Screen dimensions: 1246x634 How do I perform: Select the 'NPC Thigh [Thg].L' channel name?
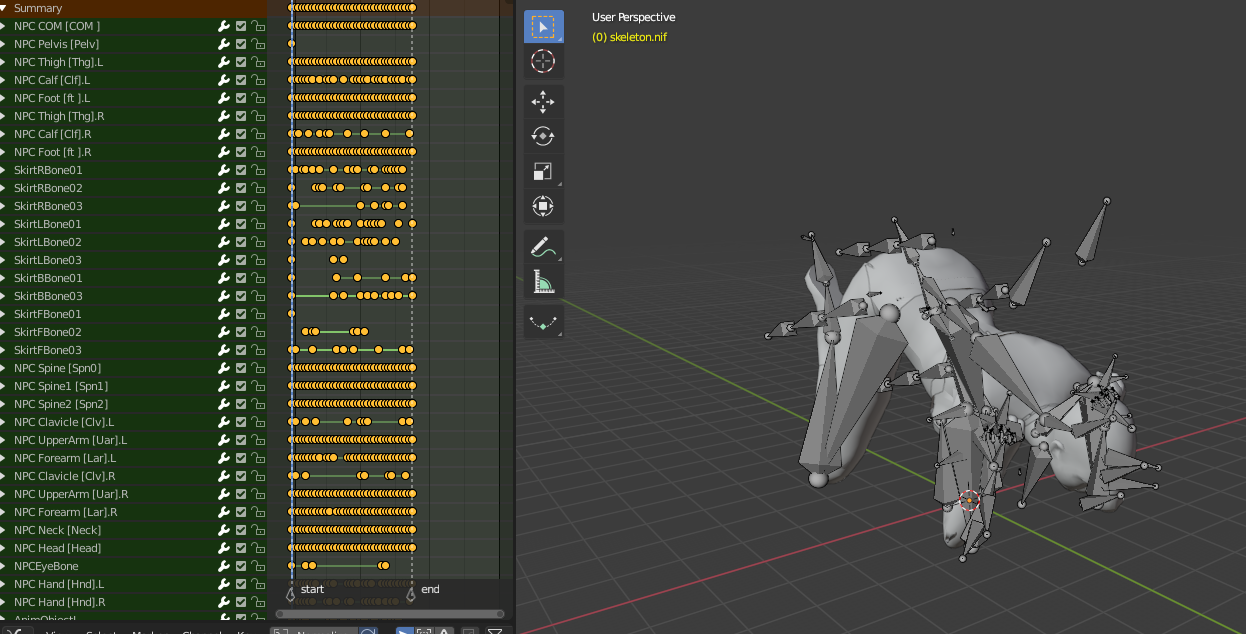(58, 62)
